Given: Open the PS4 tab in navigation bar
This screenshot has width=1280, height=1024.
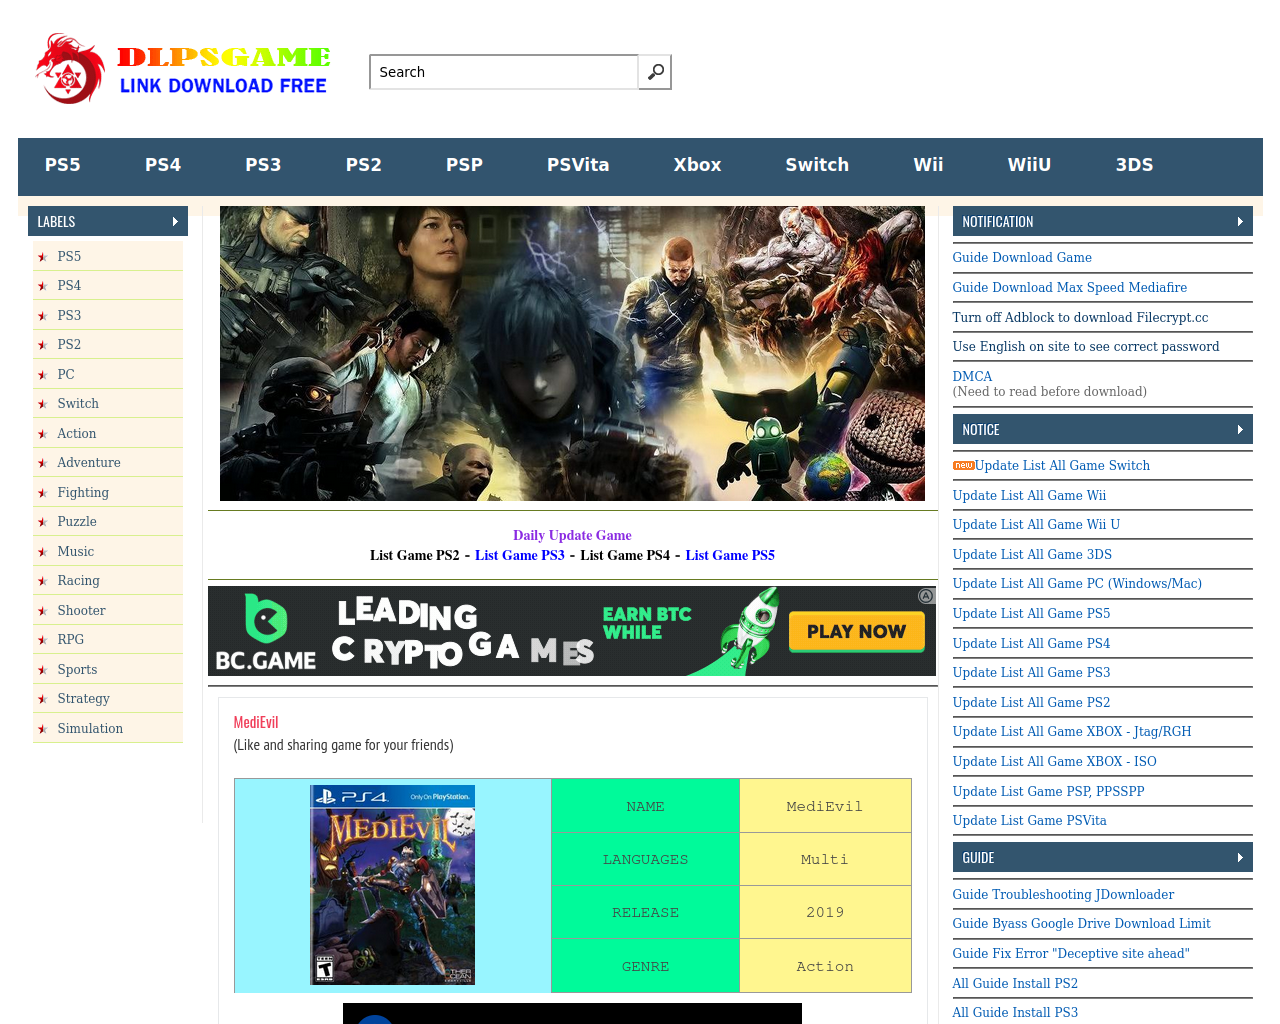Looking at the screenshot, I should pos(163,165).
